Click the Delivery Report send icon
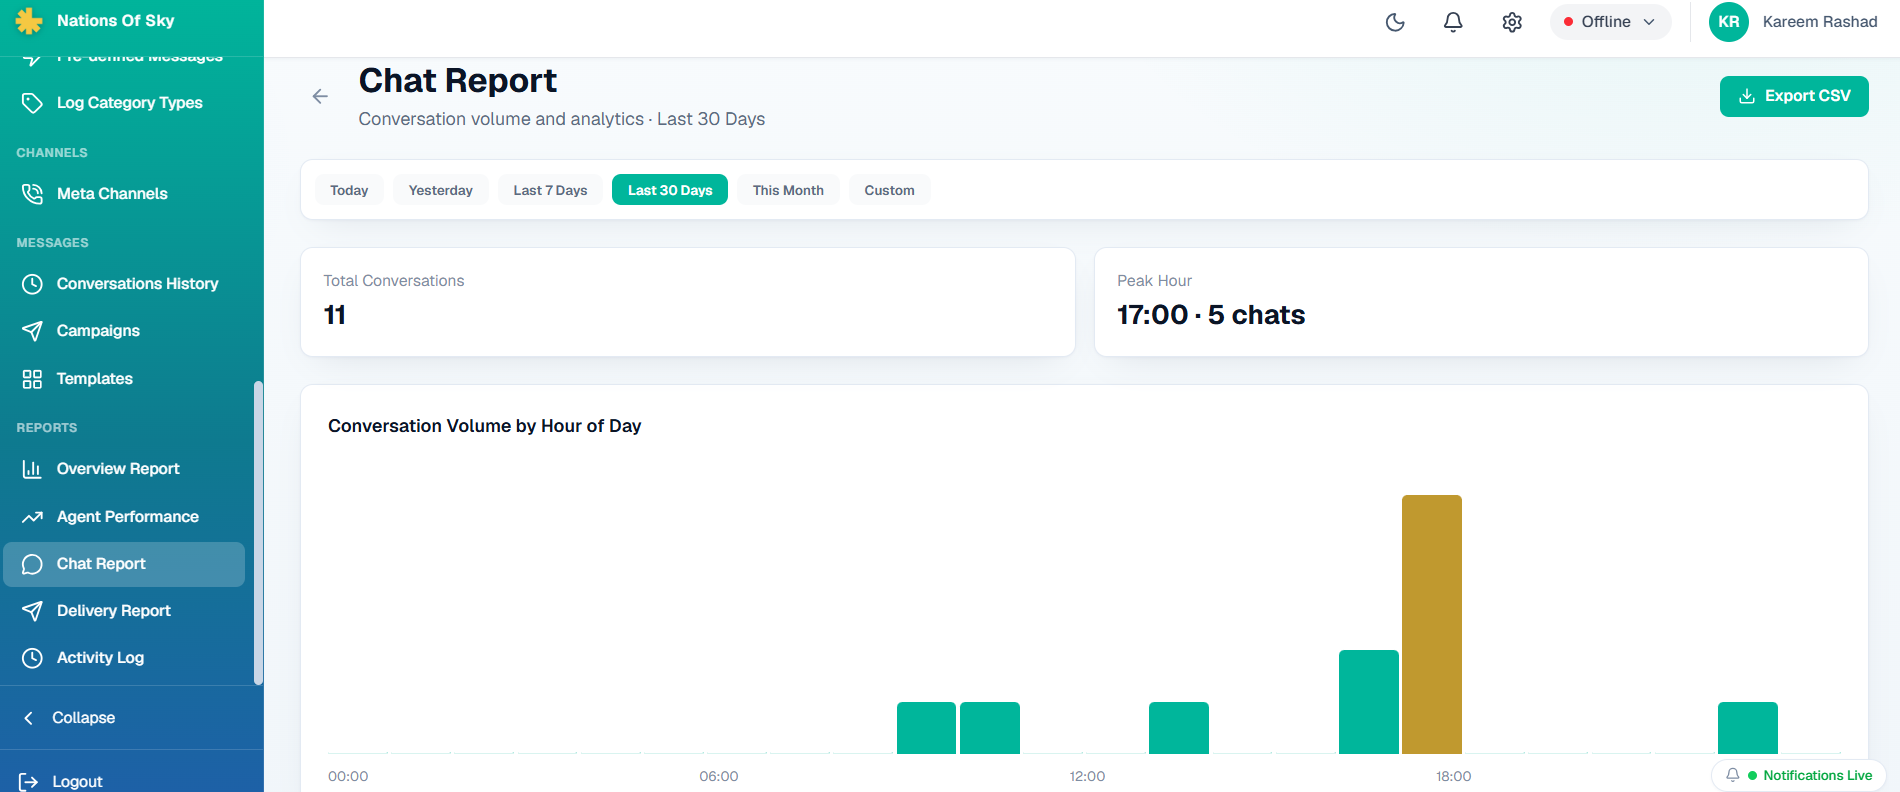Screen dimensions: 1900x792 [32, 611]
